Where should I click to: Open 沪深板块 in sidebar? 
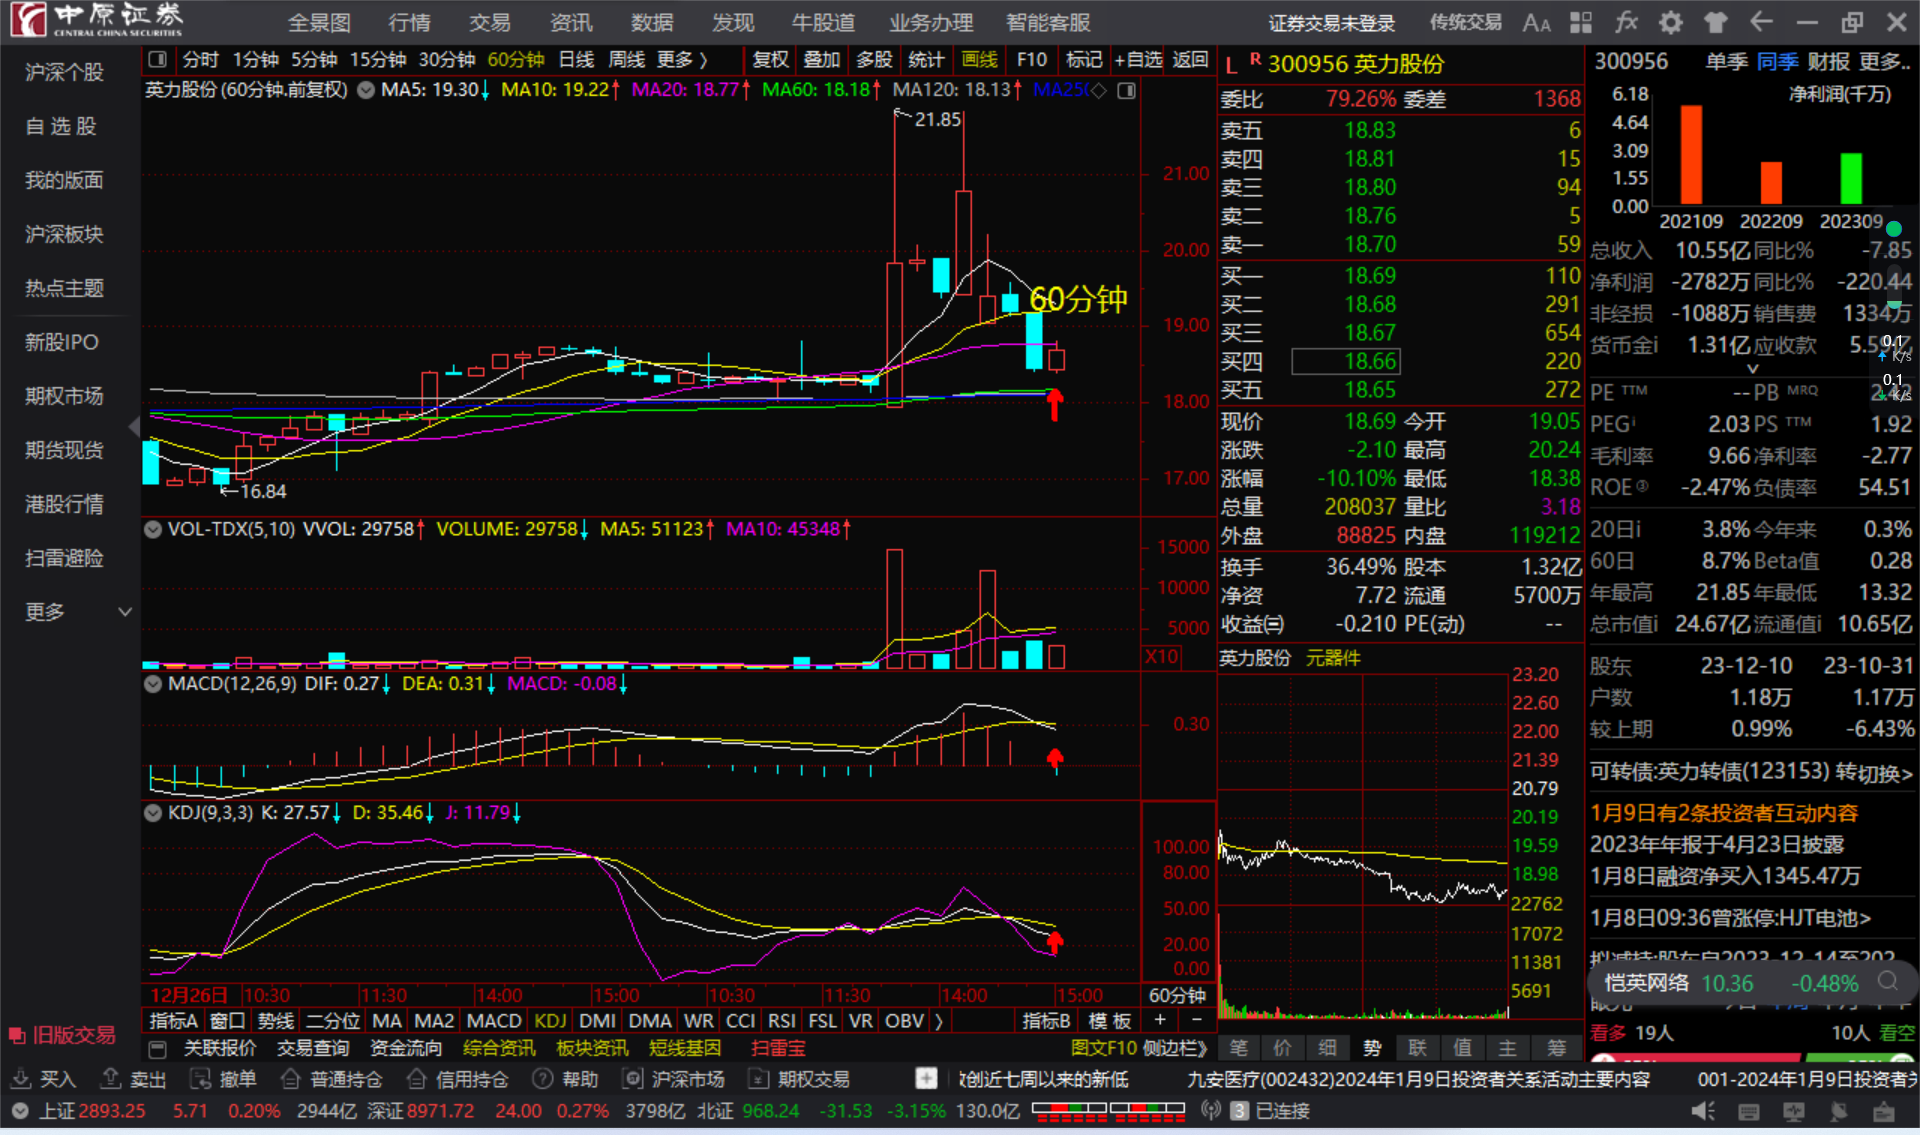click(x=64, y=234)
